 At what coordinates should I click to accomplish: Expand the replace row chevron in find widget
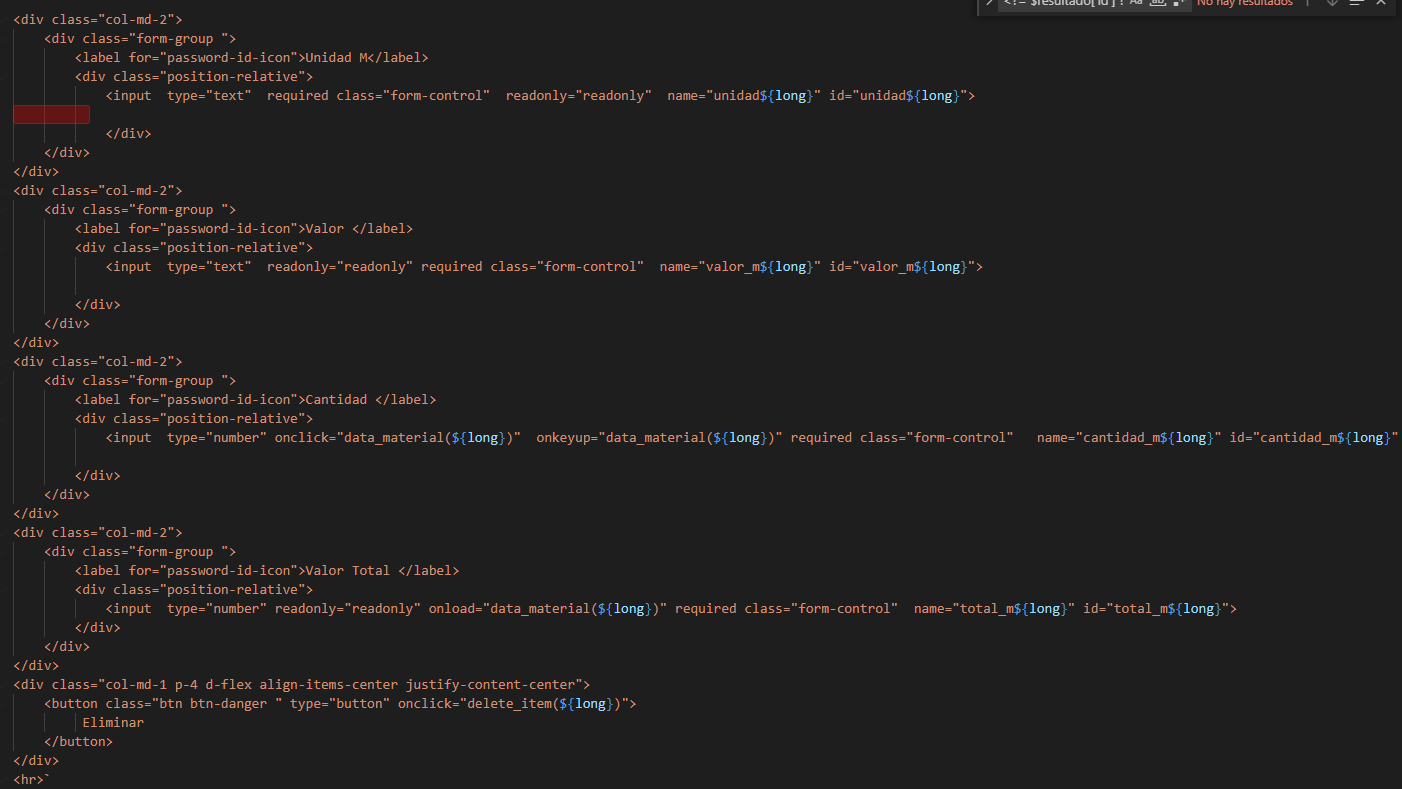(x=989, y=3)
